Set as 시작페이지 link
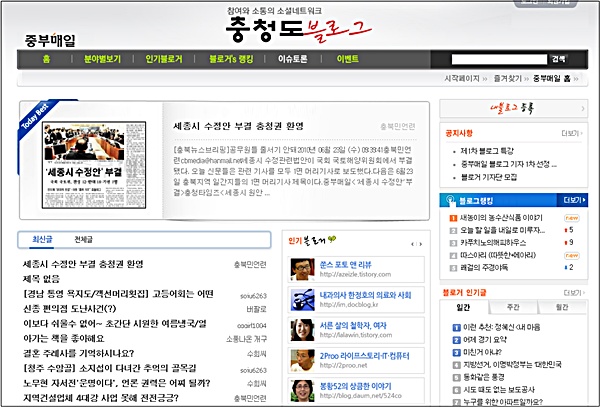This screenshot has height=407, width=600. pos(462,78)
